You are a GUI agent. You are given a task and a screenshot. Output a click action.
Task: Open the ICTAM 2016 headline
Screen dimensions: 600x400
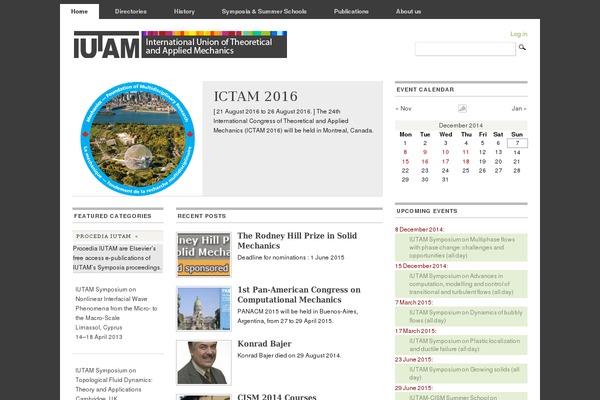256,96
